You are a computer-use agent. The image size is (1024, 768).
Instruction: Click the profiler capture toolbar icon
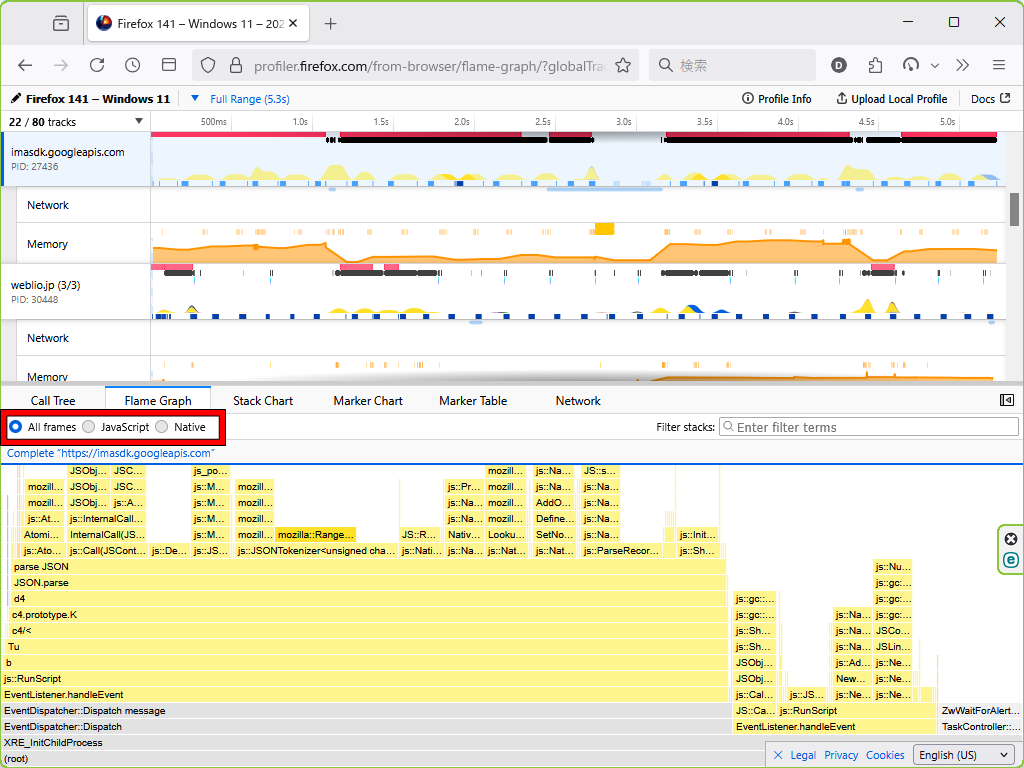pyautogui.click(x=910, y=65)
